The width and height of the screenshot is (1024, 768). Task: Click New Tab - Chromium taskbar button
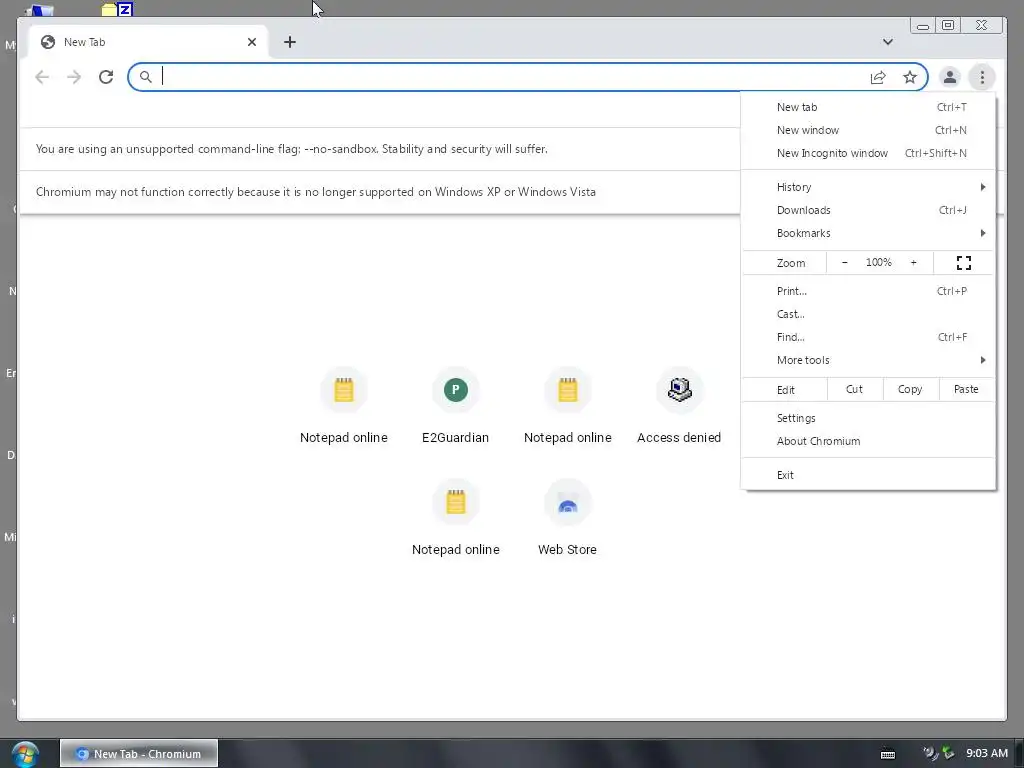pyautogui.click(x=138, y=754)
